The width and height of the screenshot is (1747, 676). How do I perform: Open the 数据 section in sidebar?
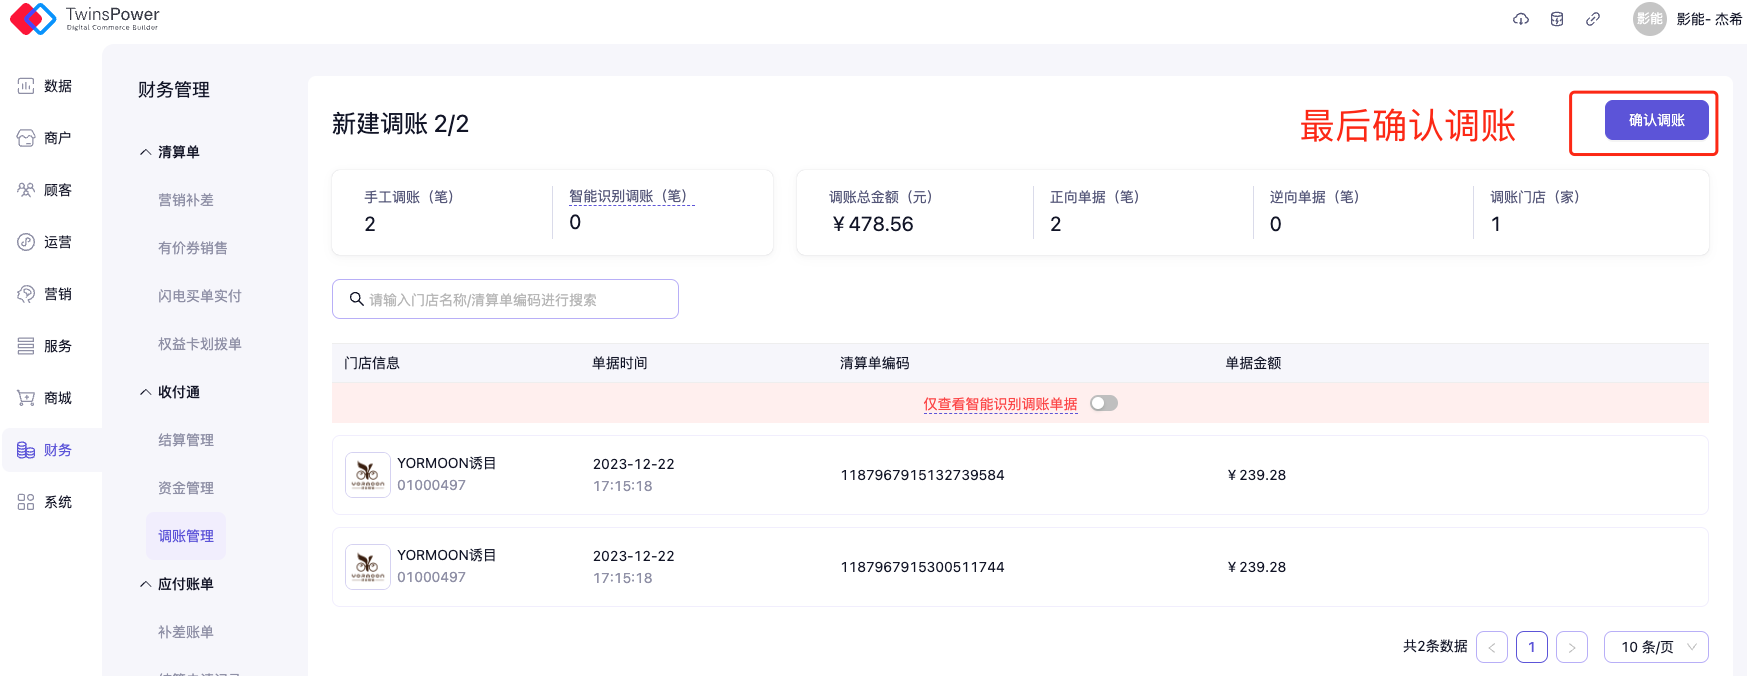pyautogui.click(x=46, y=86)
